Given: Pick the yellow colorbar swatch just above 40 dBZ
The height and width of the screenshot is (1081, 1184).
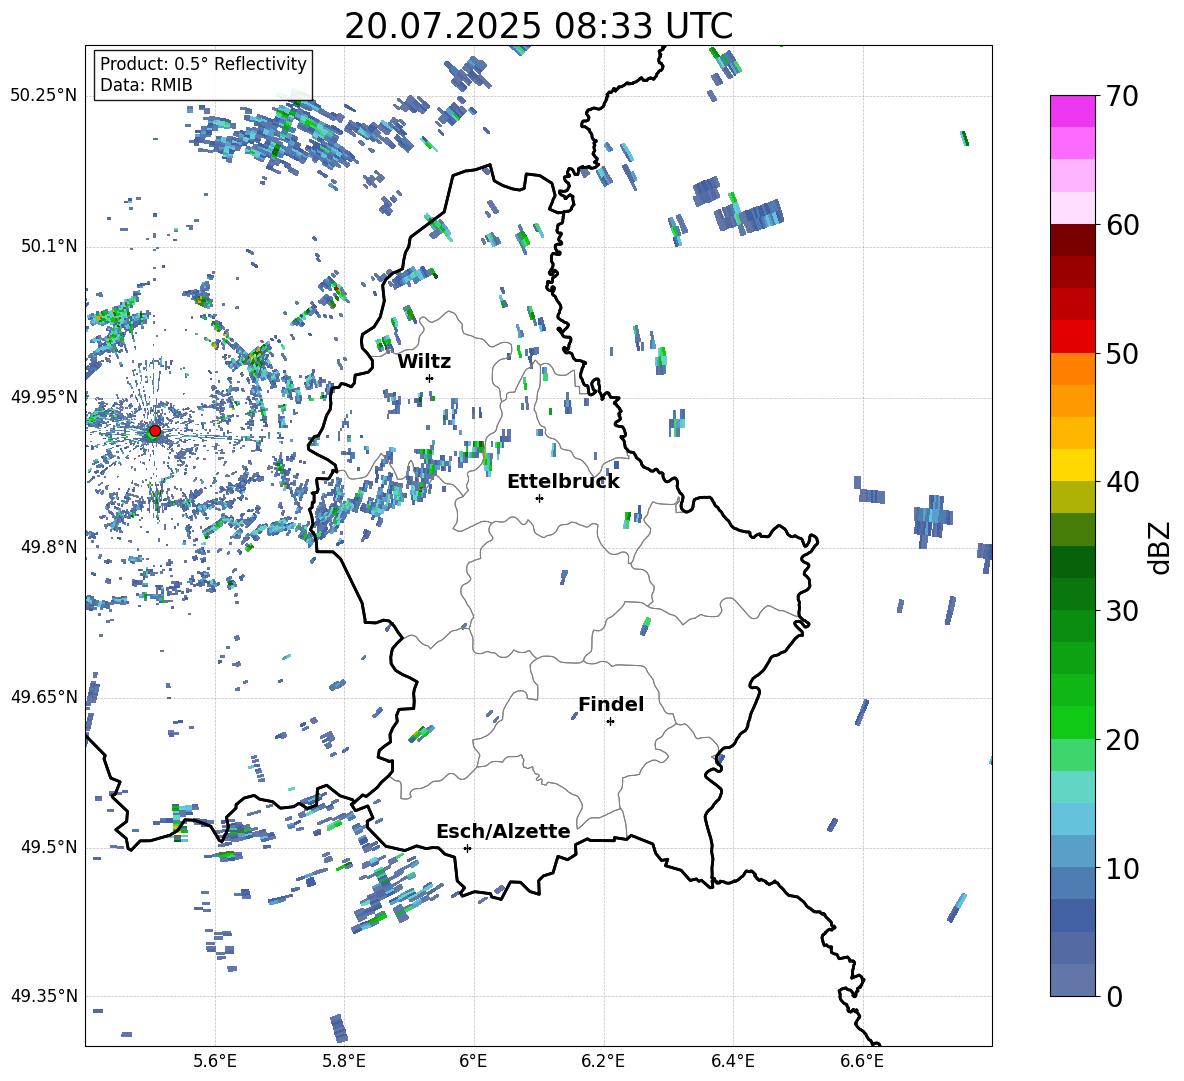Looking at the screenshot, I should 1072,465.
